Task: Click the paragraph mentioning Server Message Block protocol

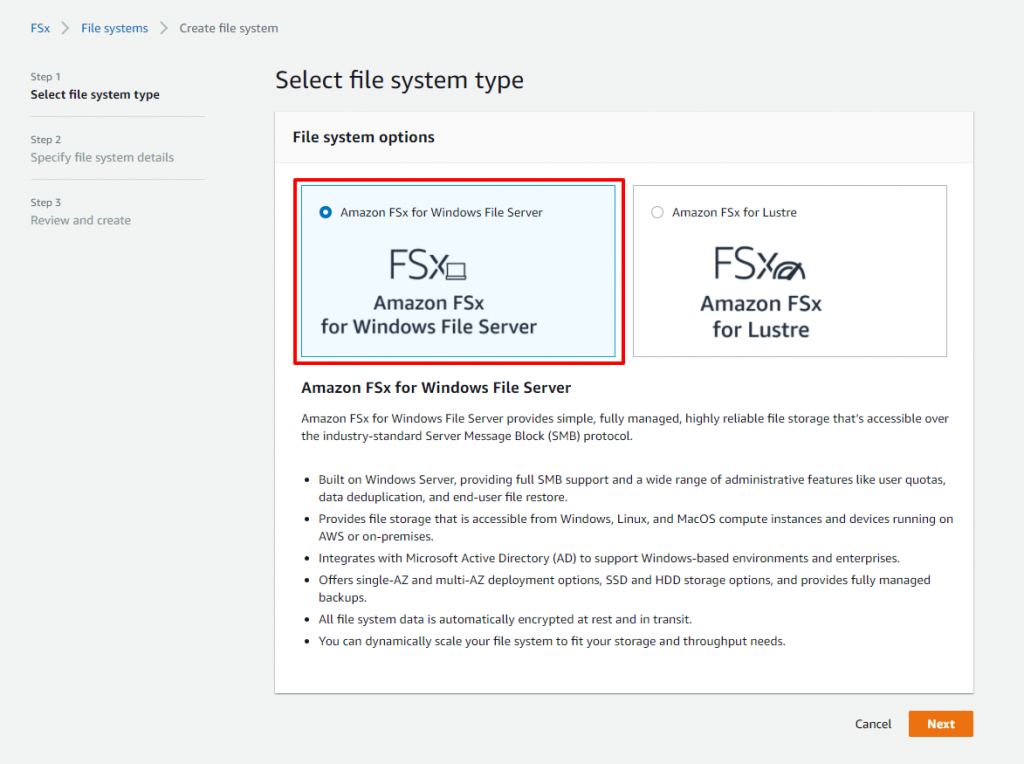Action: 624,427
